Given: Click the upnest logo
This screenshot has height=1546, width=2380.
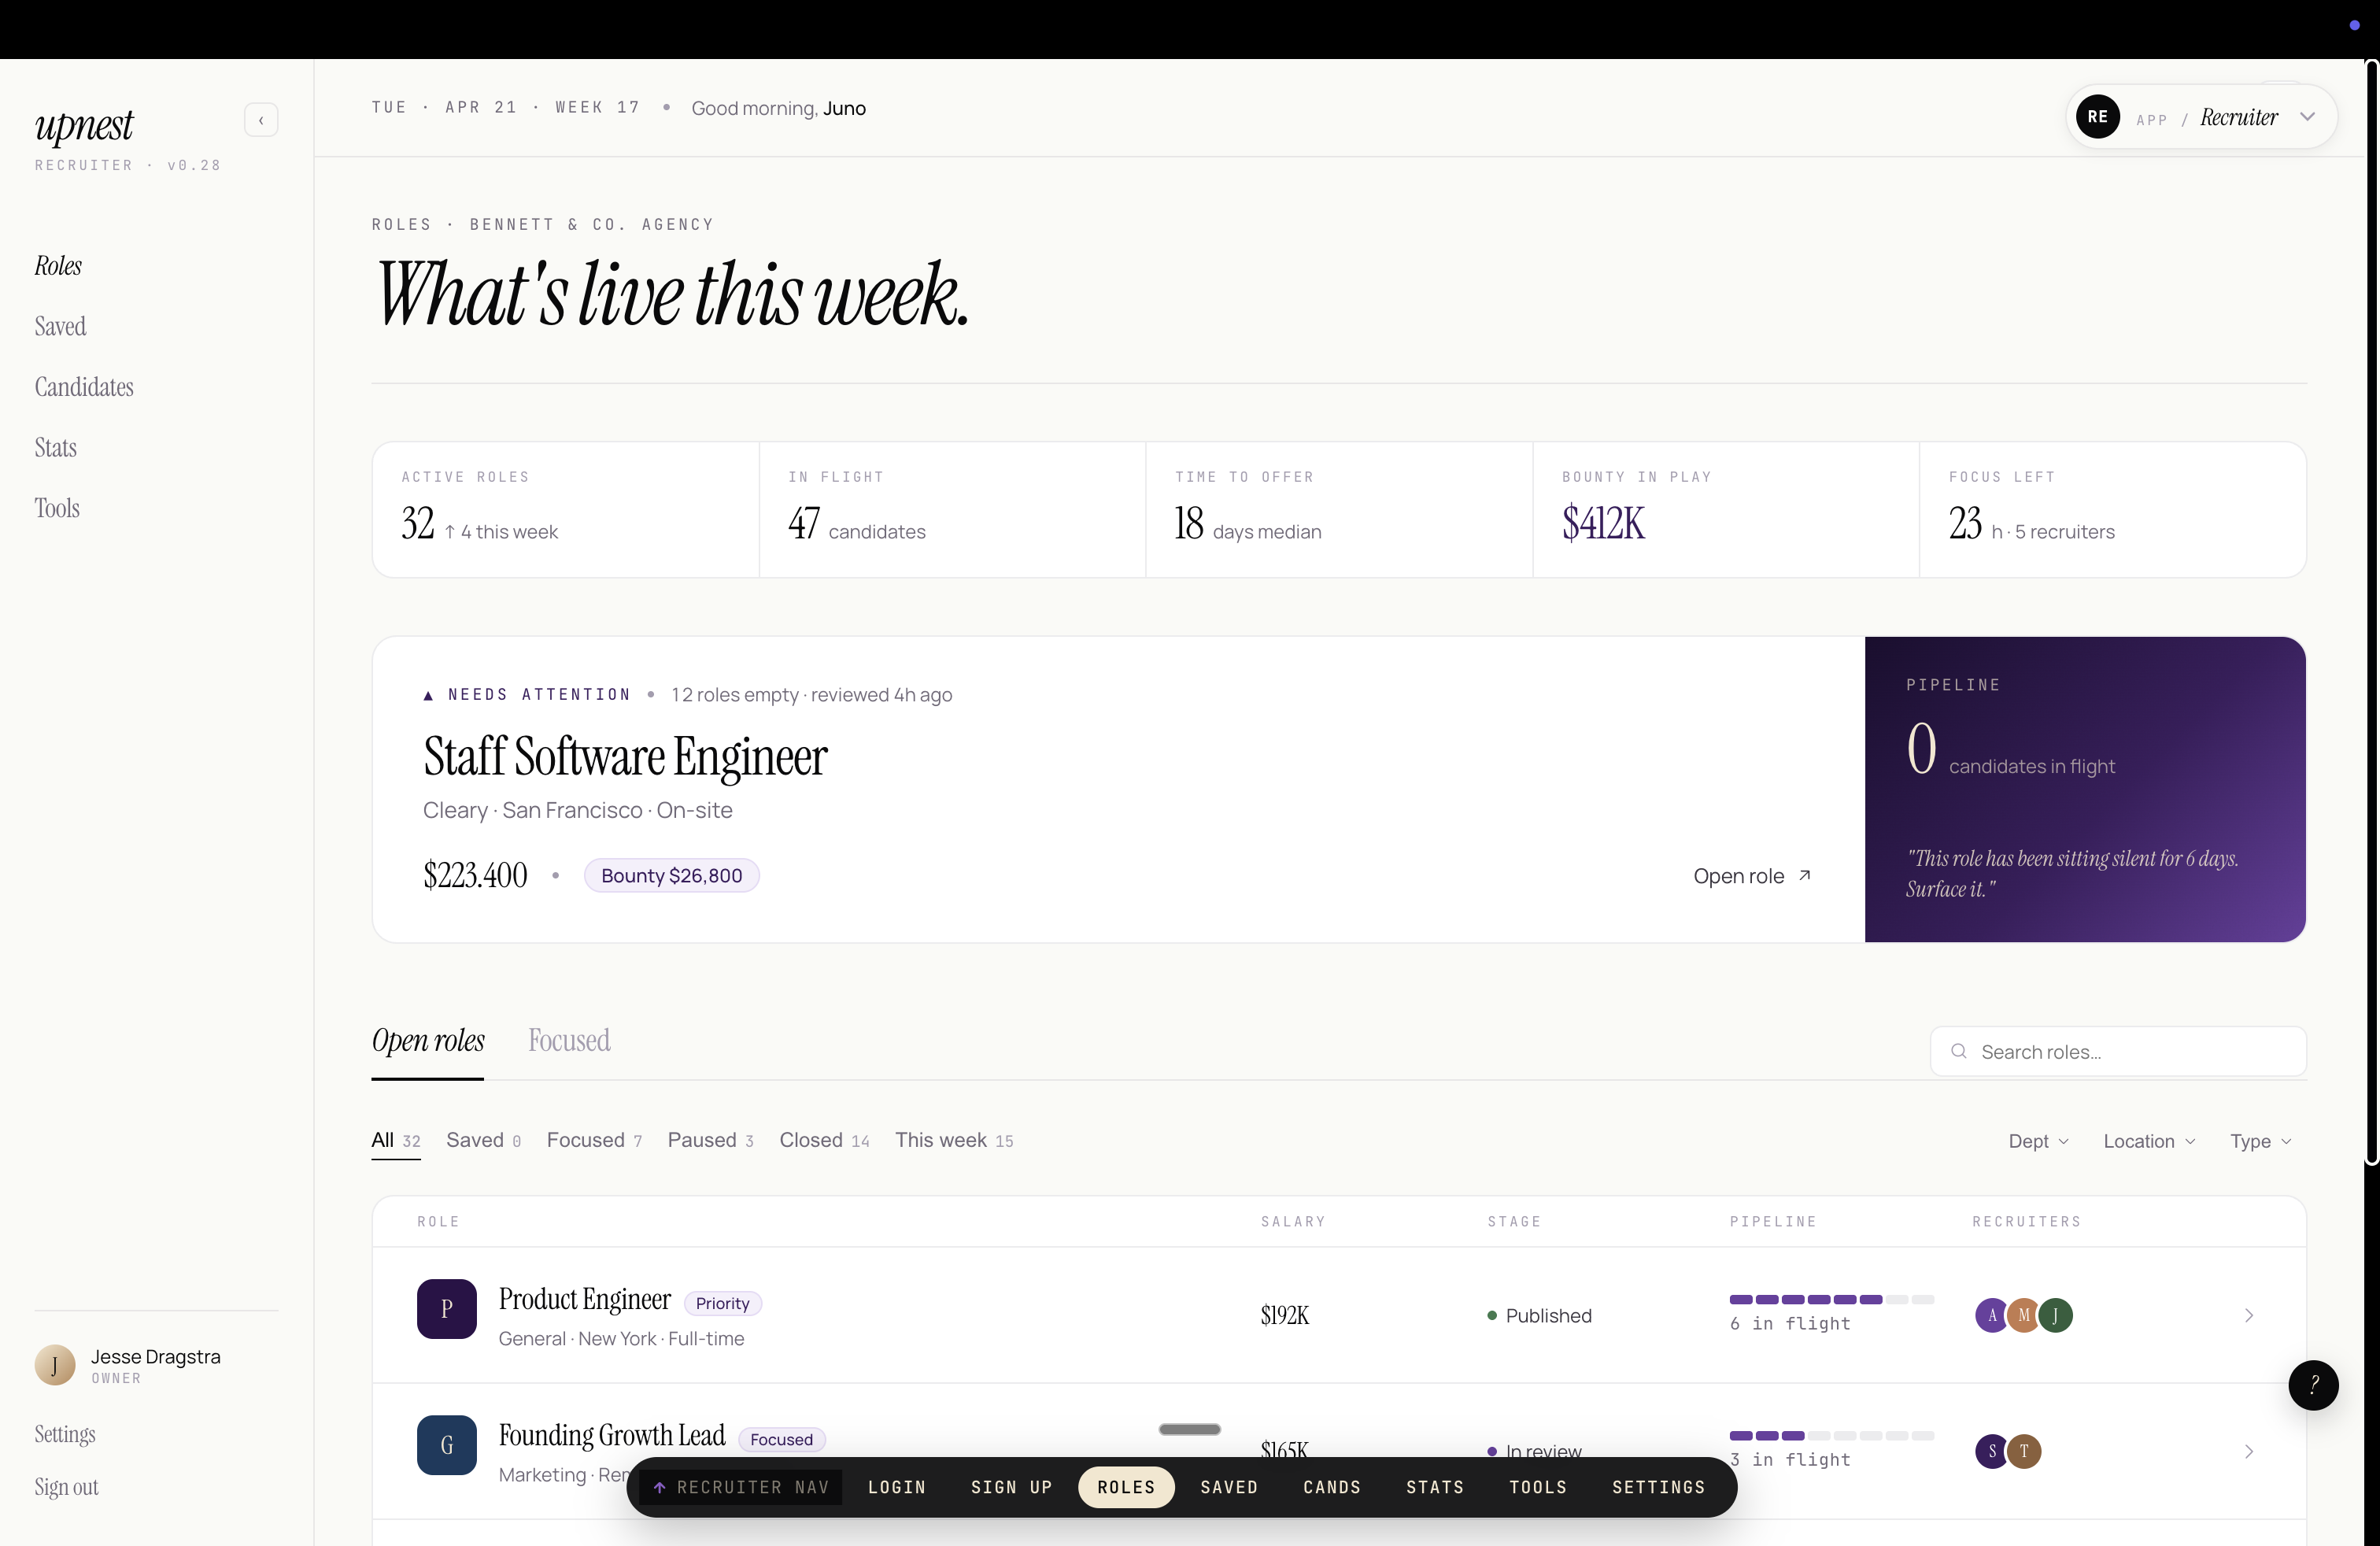Looking at the screenshot, I should 84,126.
